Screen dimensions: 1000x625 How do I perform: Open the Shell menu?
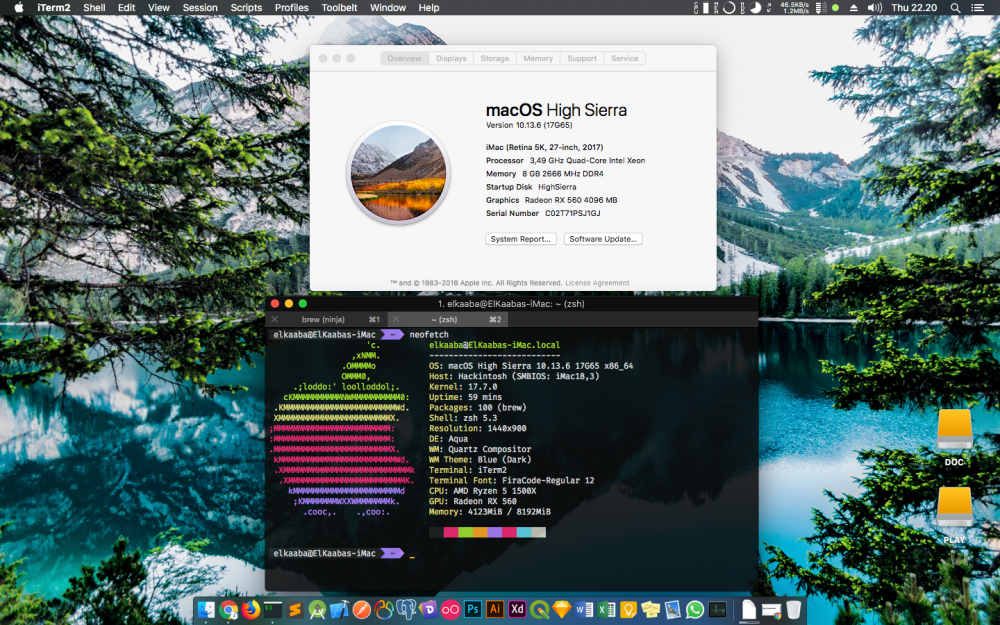[94, 8]
